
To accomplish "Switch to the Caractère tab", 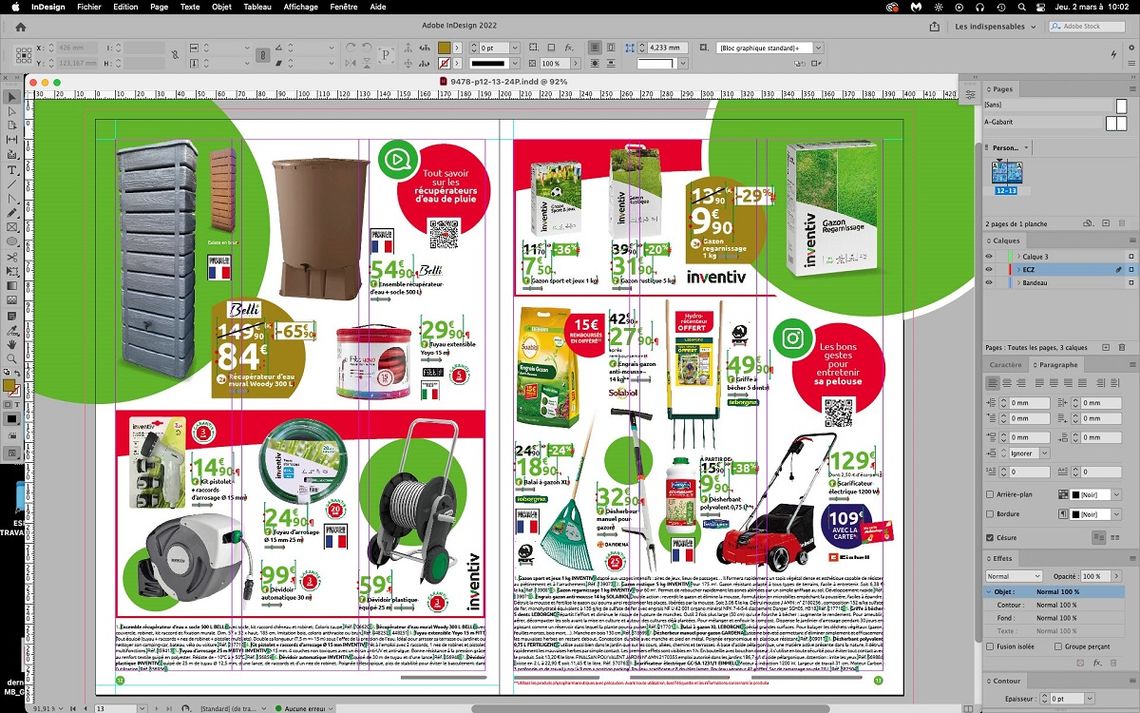I will [x=1005, y=364].
